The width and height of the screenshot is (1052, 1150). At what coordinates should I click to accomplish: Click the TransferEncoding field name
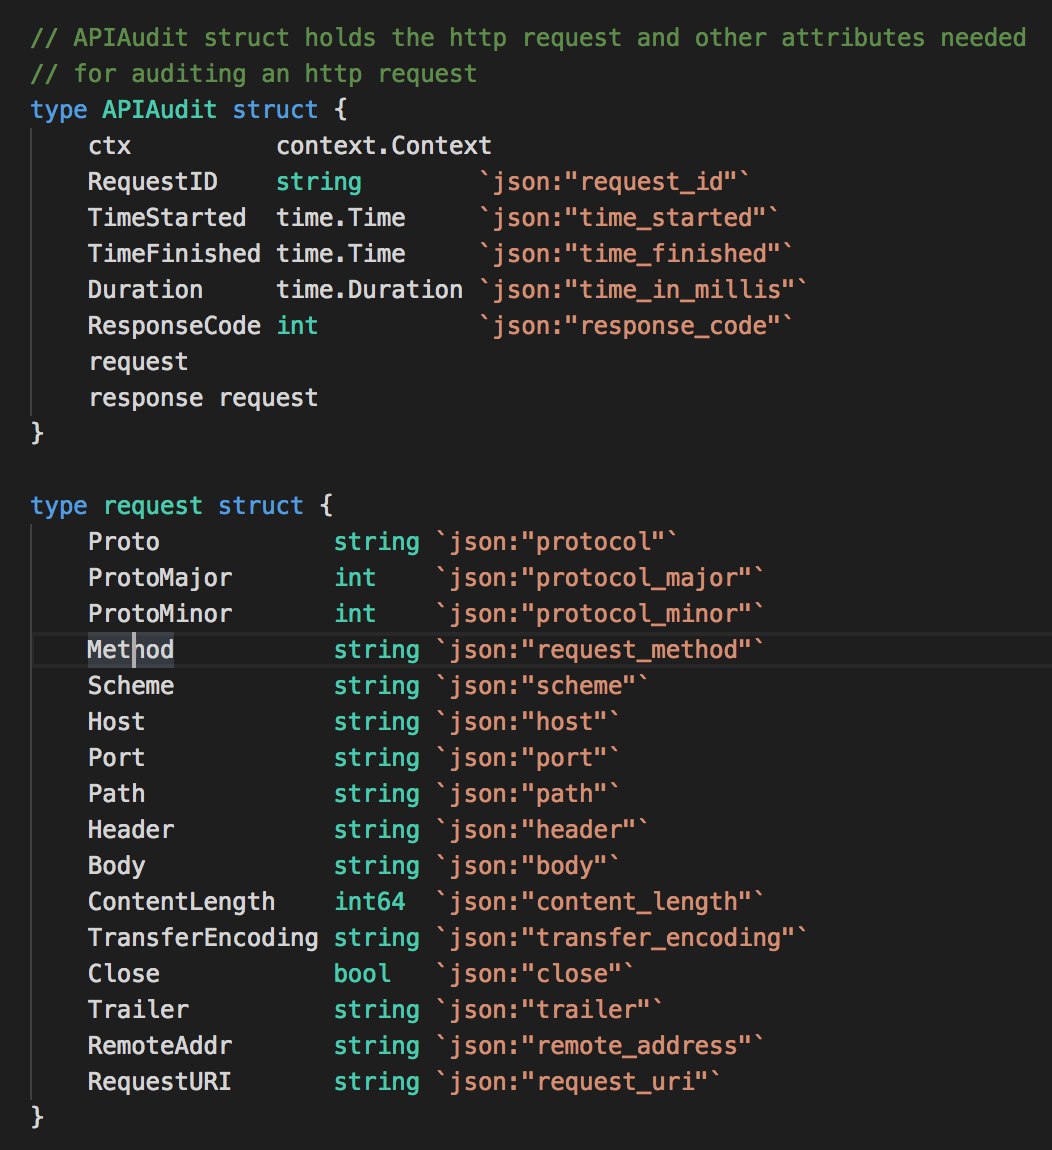coord(203,938)
